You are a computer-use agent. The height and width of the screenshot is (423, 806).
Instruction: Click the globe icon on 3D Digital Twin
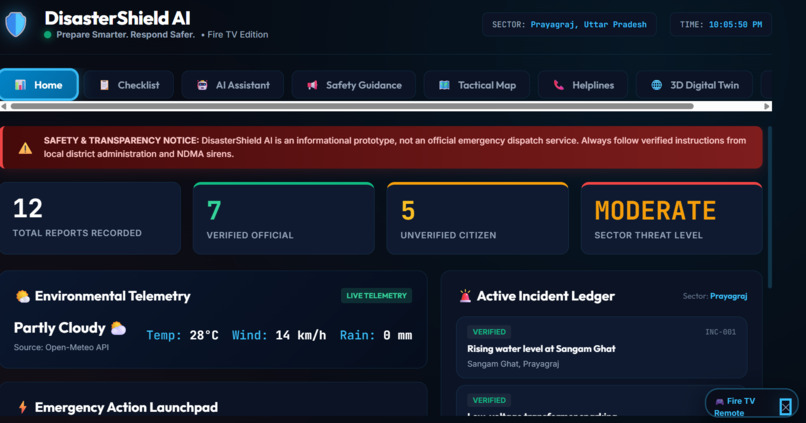656,85
